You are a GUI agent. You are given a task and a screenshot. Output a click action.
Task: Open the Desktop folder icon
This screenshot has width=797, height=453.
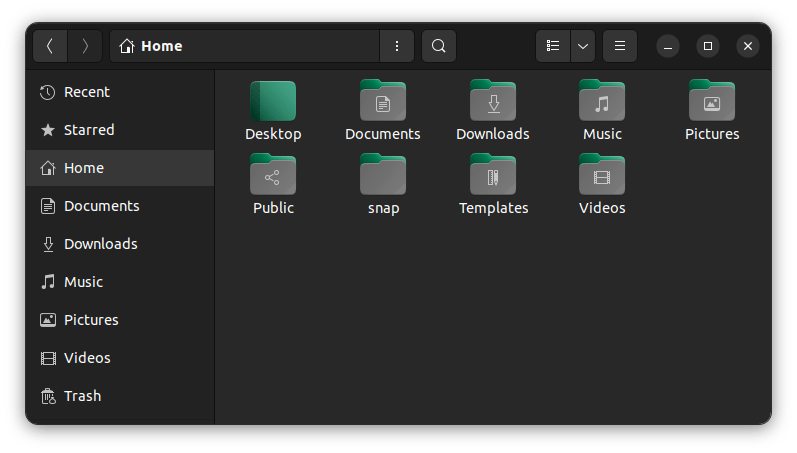click(x=273, y=102)
